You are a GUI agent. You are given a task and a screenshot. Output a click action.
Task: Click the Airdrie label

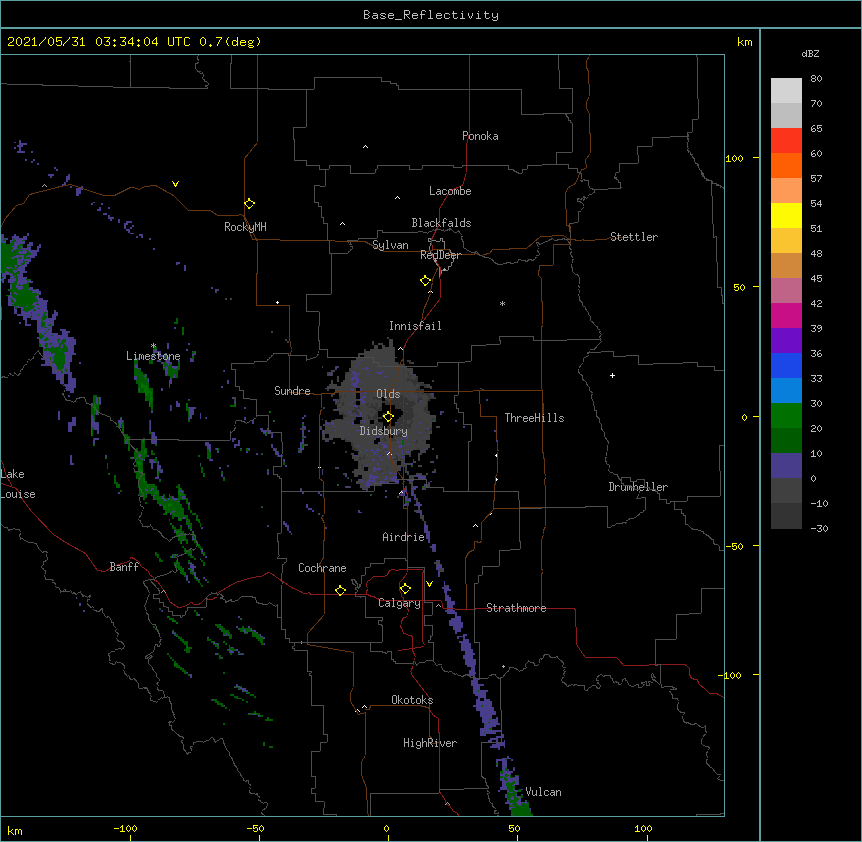[404, 537]
